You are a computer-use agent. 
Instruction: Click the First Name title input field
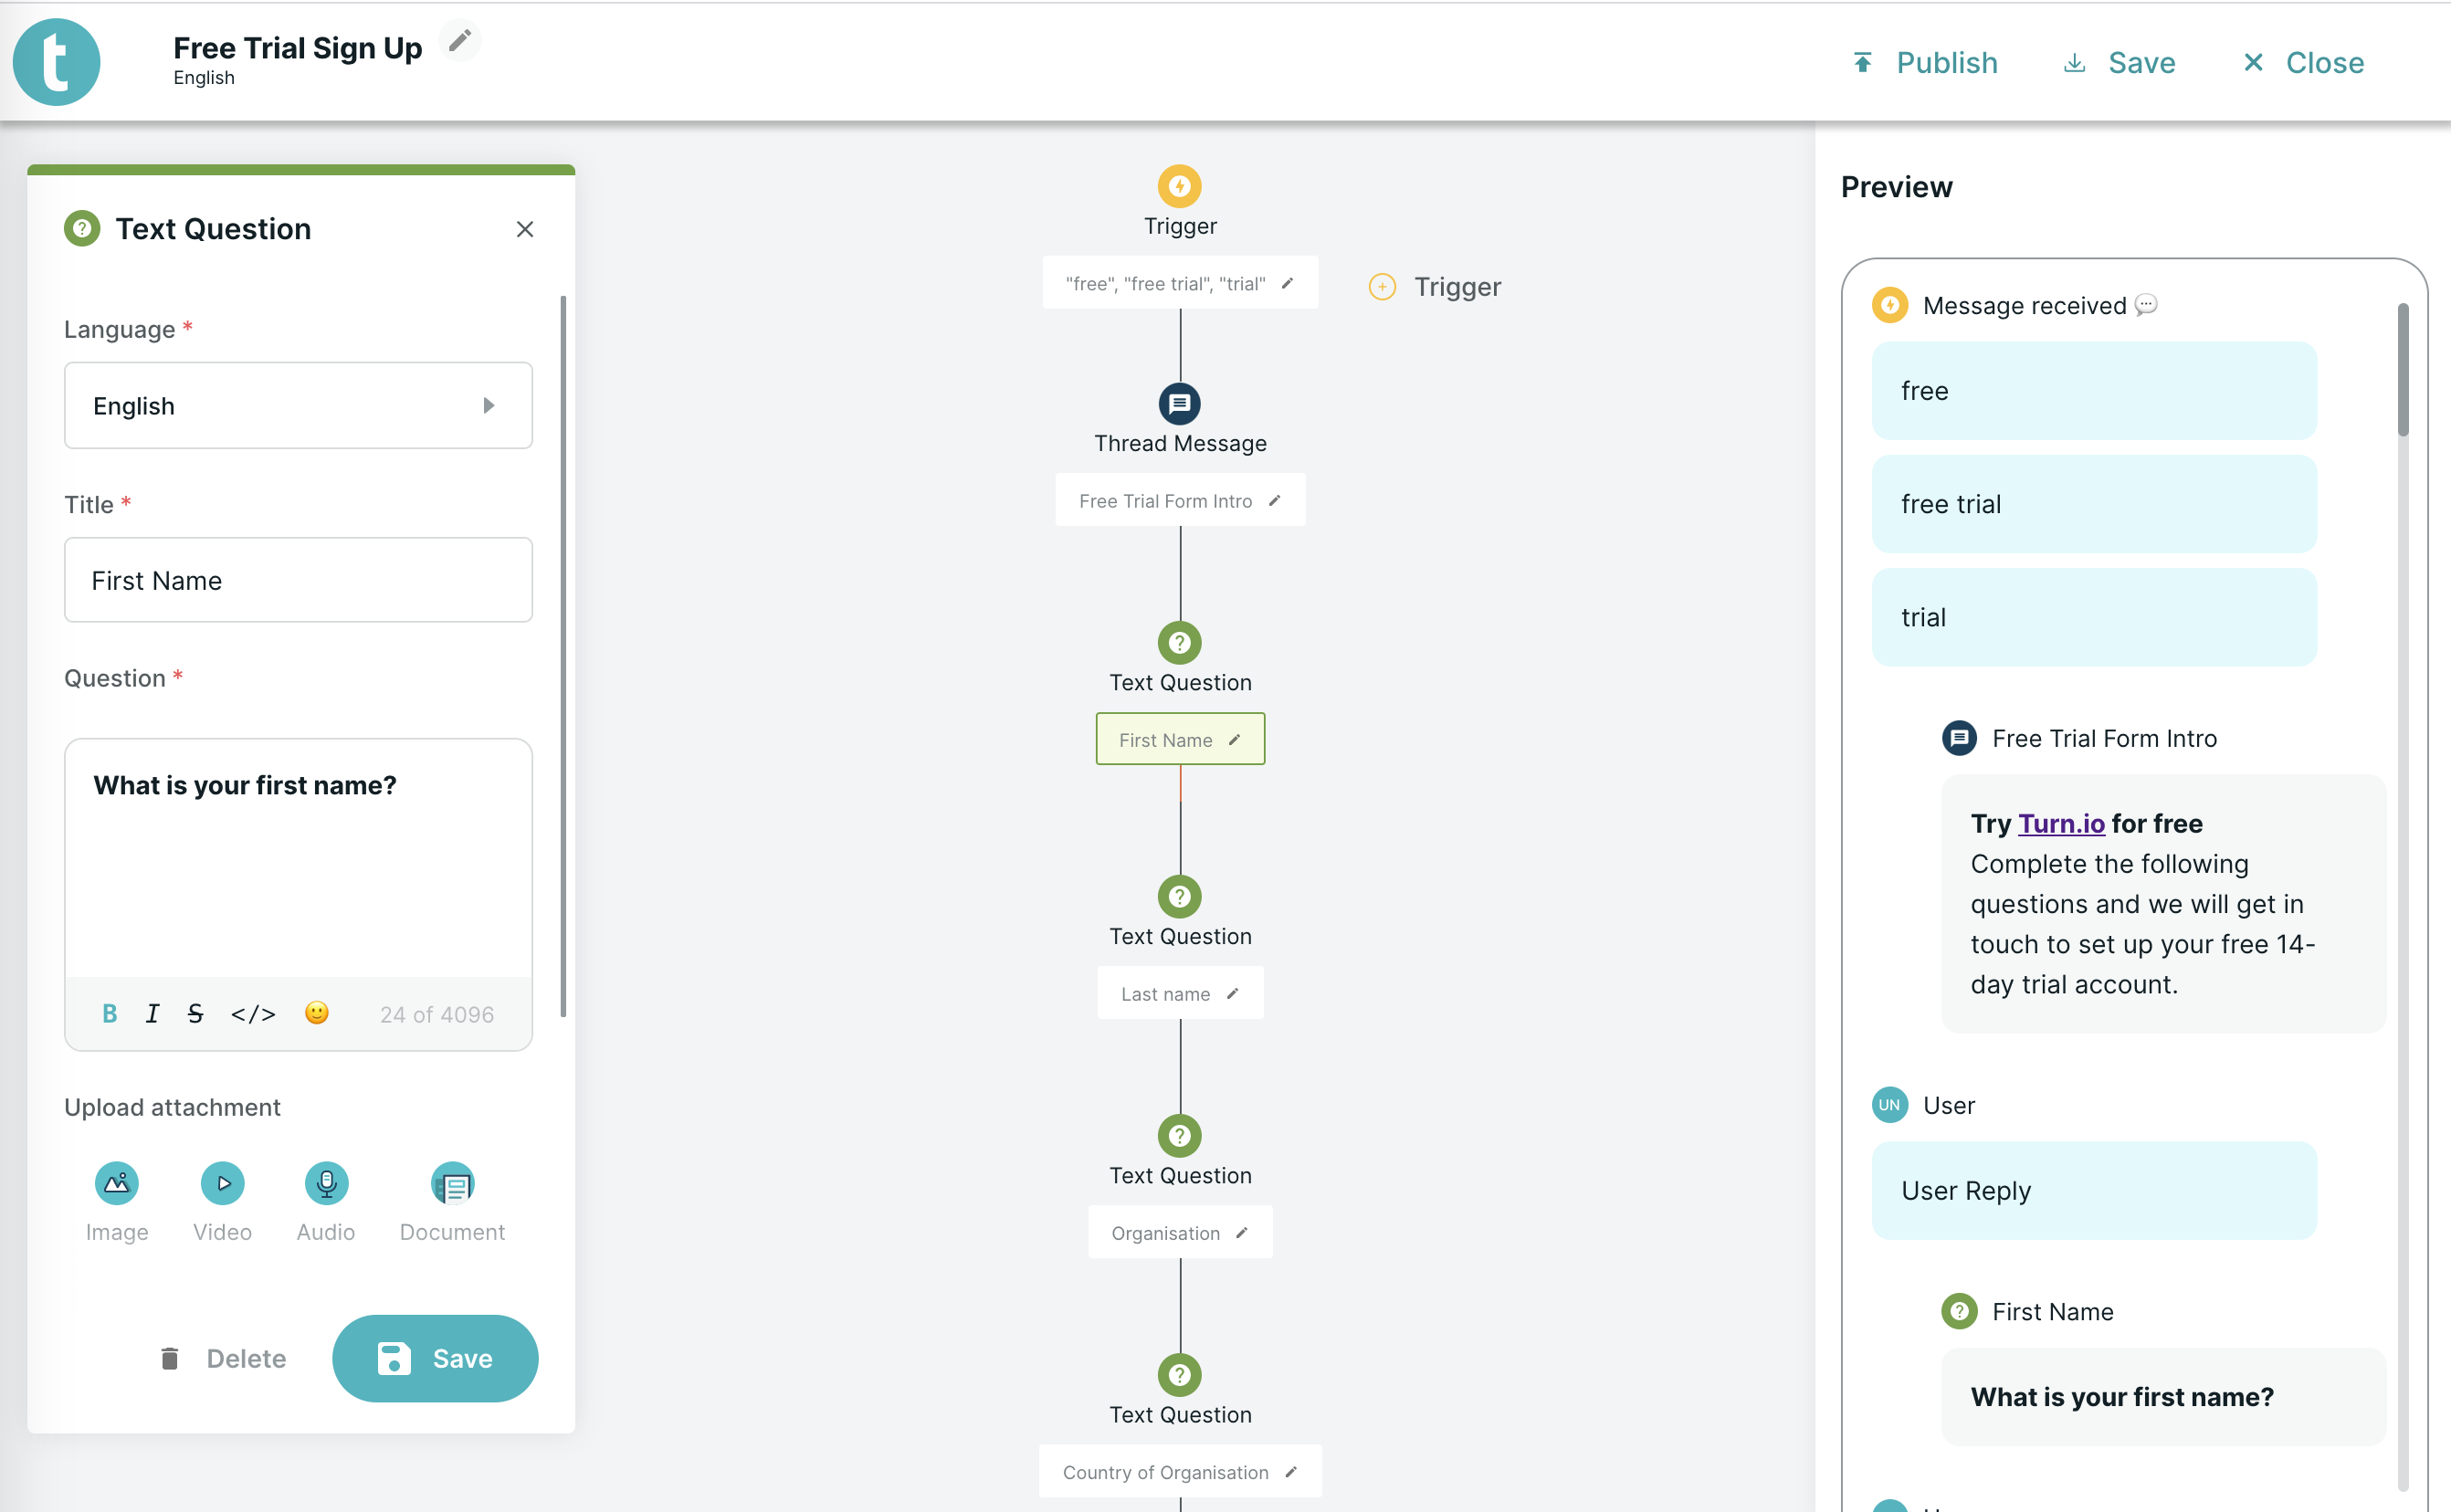tap(298, 577)
